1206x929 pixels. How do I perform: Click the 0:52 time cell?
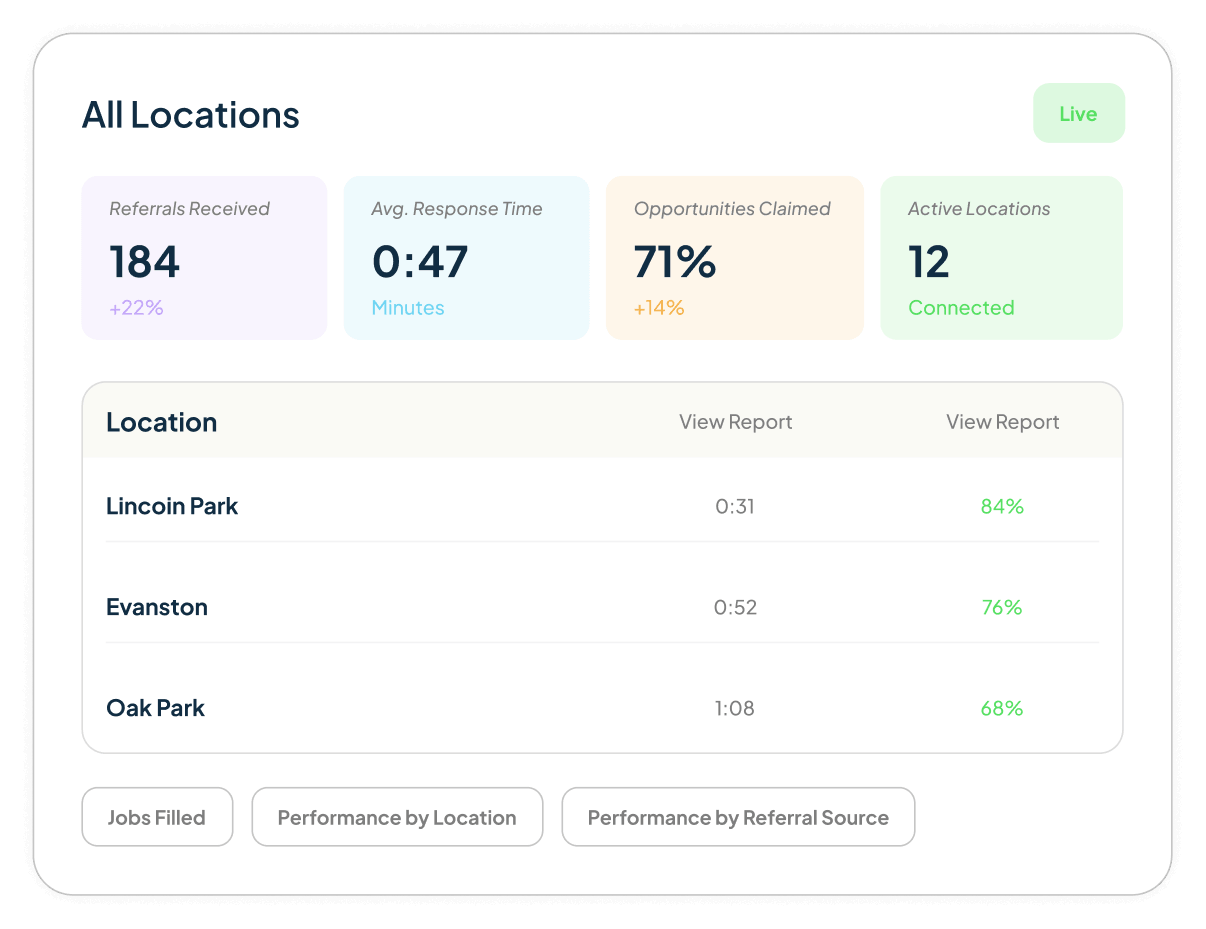point(736,607)
